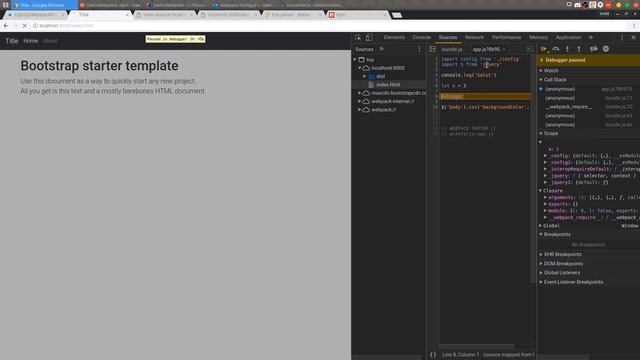Expand the dist folder

pos(364,76)
